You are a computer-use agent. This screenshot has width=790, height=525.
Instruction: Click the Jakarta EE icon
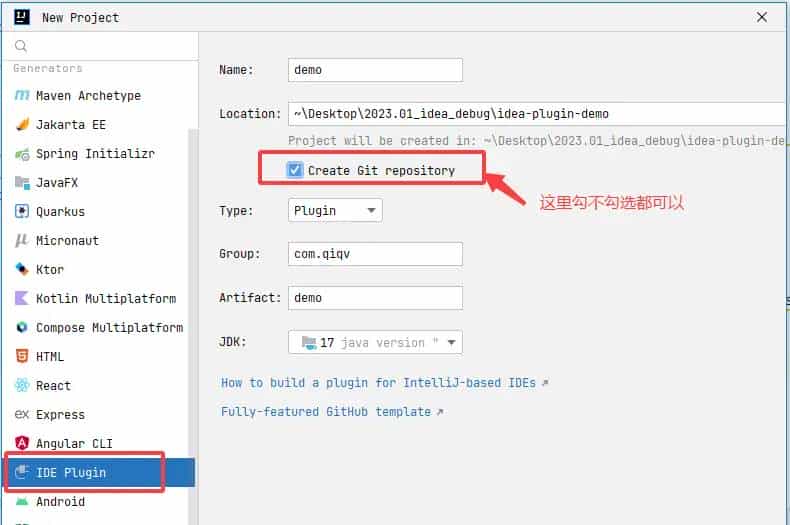click(x=22, y=124)
